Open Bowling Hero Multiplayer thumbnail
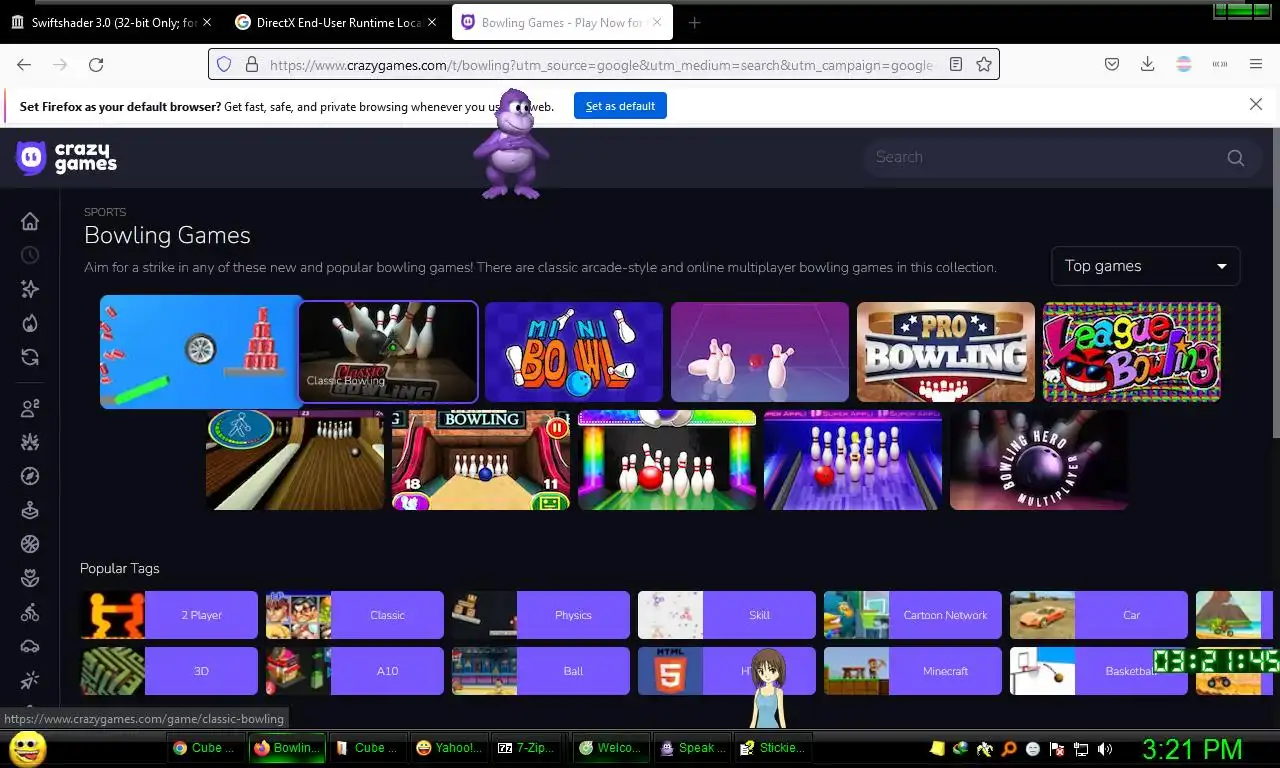Viewport: 1280px width, 768px height. click(1039, 460)
